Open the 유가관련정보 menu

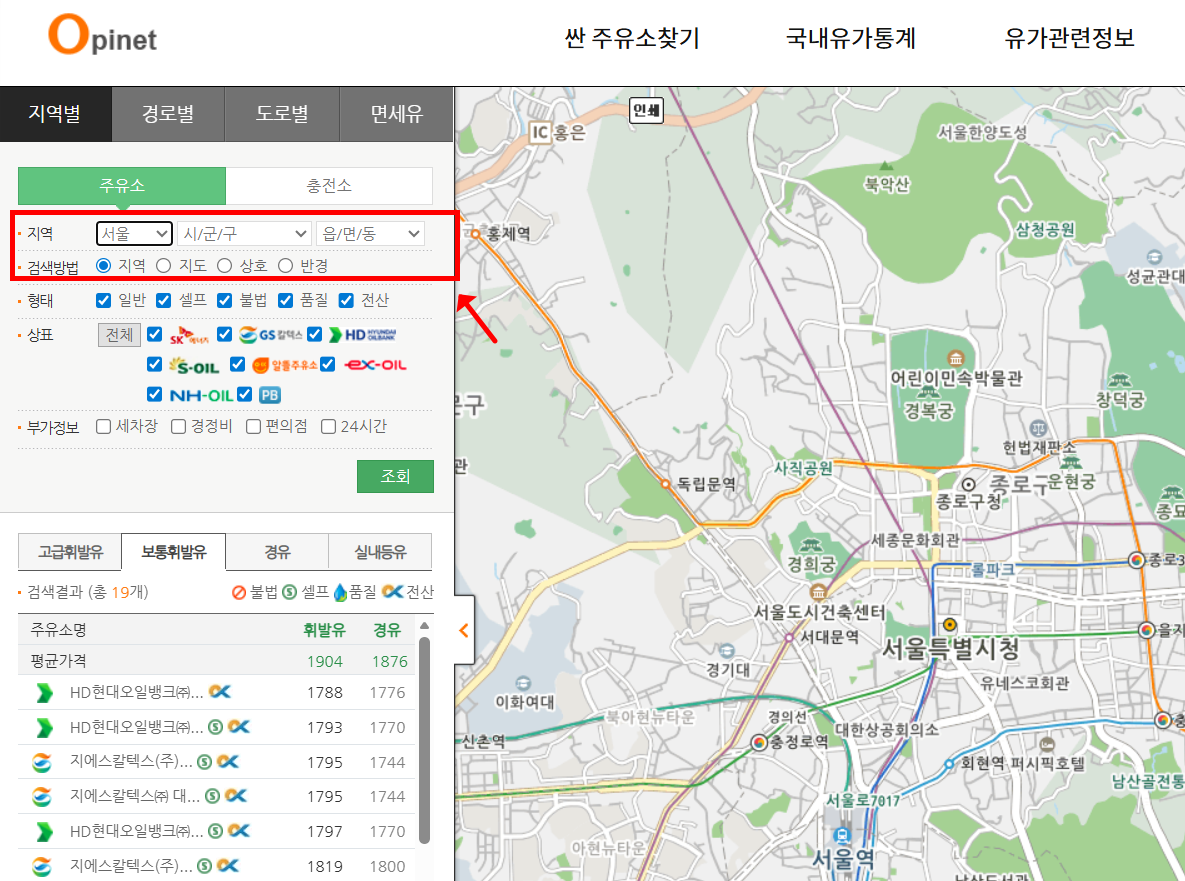click(1069, 38)
